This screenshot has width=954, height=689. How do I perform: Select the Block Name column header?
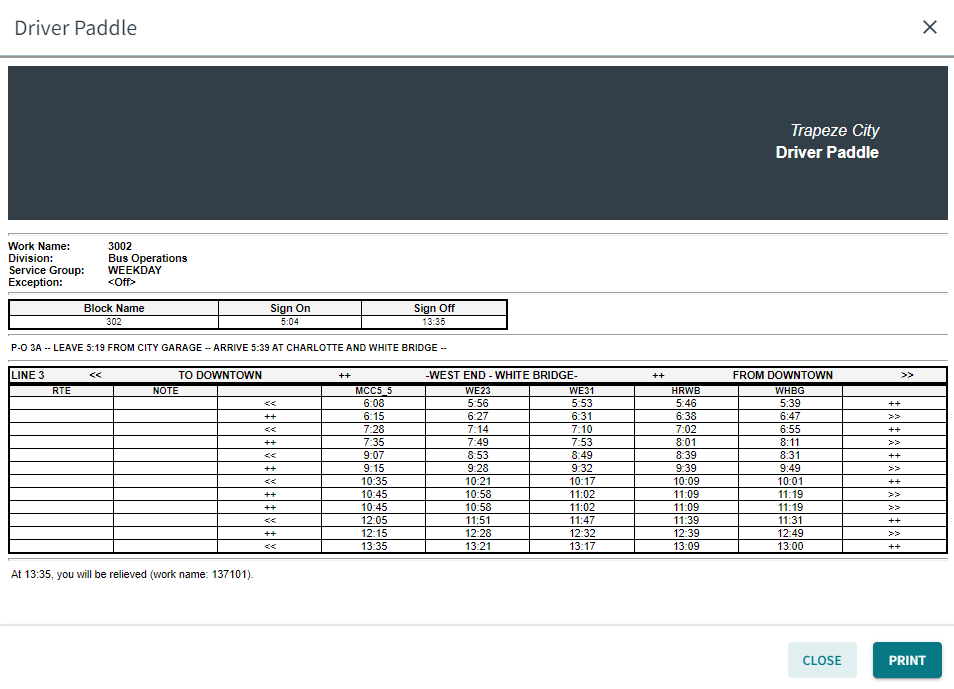click(114, 308)
